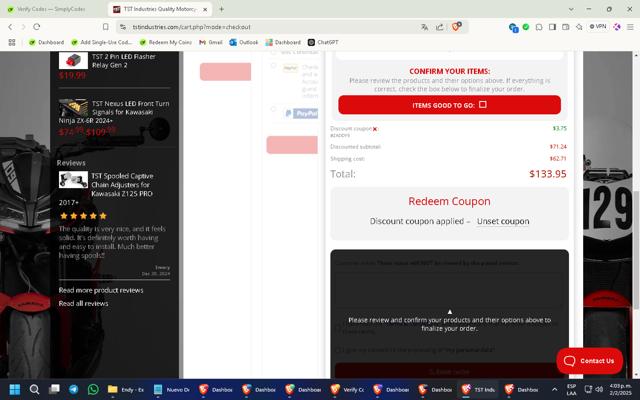Open TST Spooled Captive Chain Adjusters review
The width and height of the screenshot is (640, 400).
(122, 184)
